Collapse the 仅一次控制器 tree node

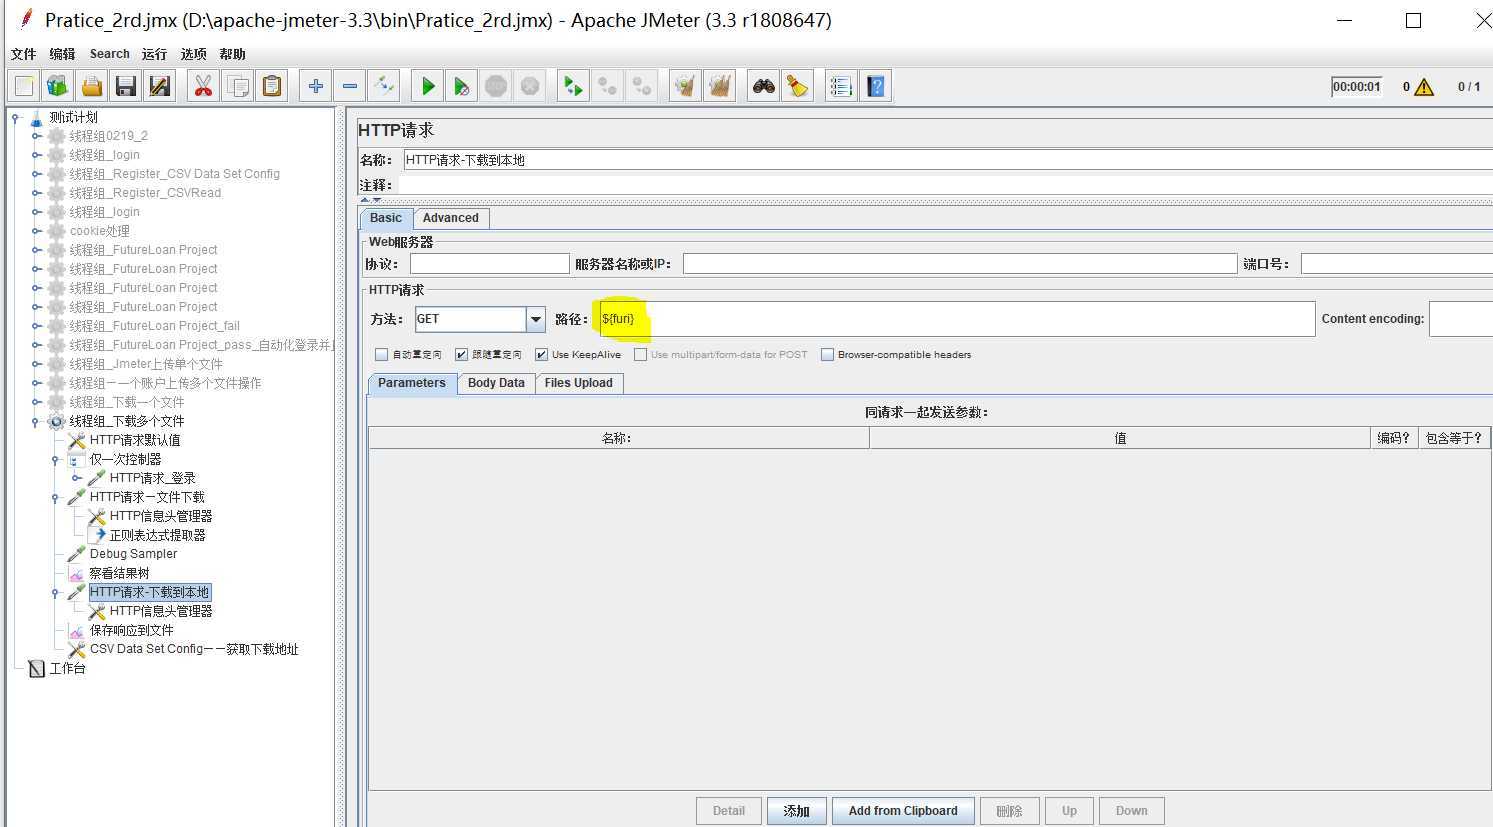click(x=55, y=459)
